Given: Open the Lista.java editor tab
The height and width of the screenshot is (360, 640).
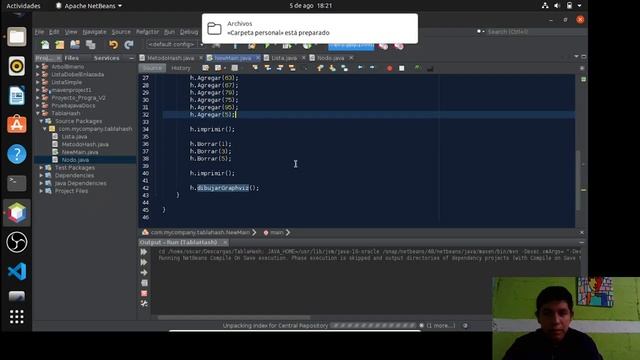Looking at the screenshot, I should click(284, 58).
